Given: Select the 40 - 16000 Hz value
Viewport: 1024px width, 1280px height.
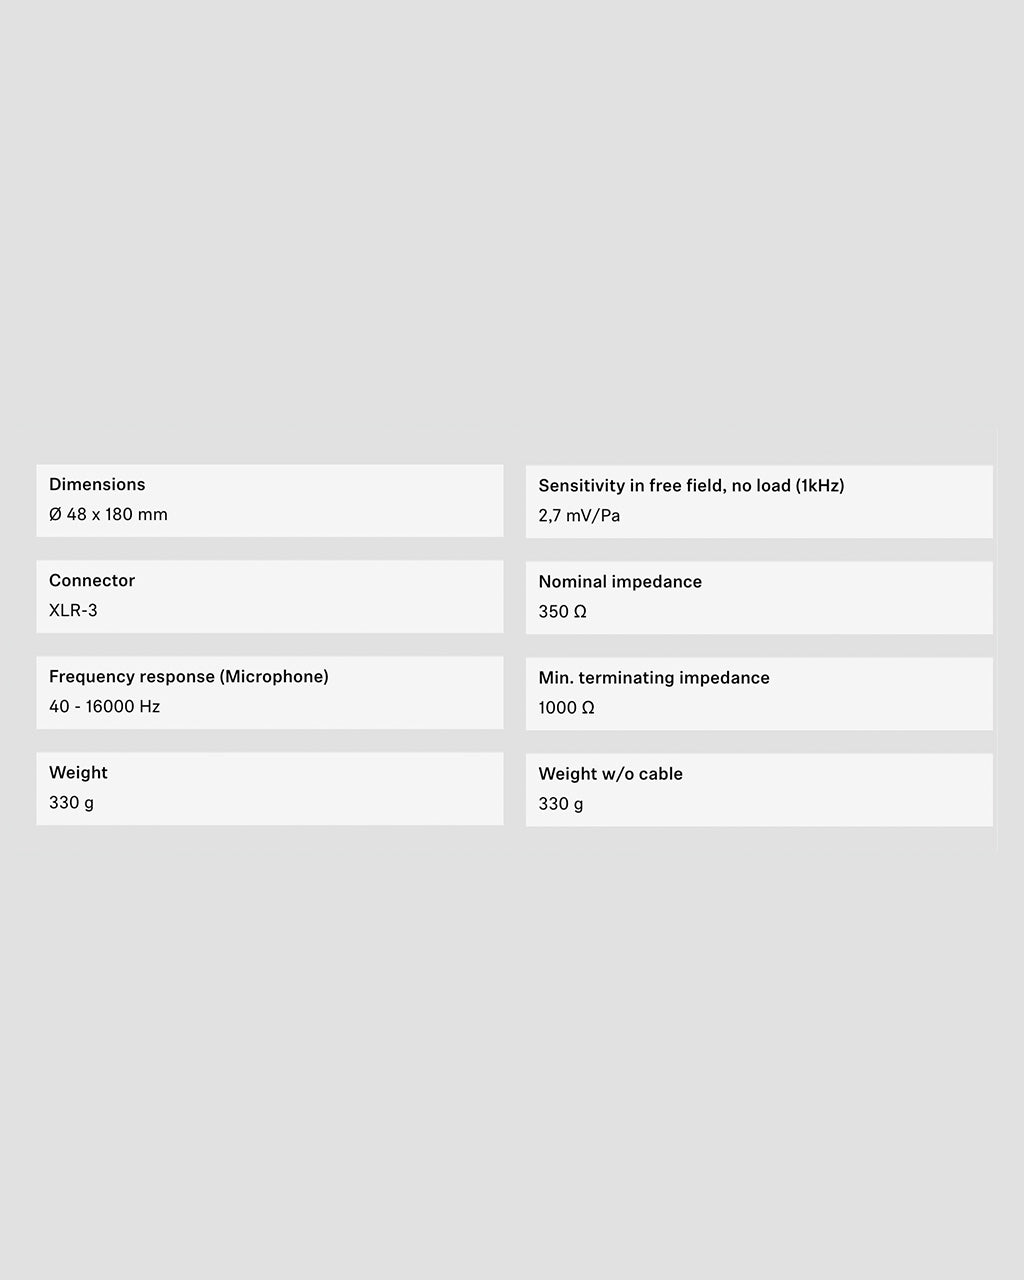Looking at the screenshot, I should pyautogui.click(x=104, y=707).
